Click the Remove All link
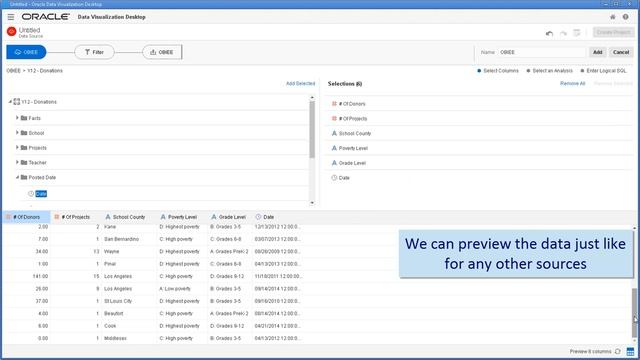Image resolution: width=640 pixels, height=360 pixels. (x=572, y=83)
